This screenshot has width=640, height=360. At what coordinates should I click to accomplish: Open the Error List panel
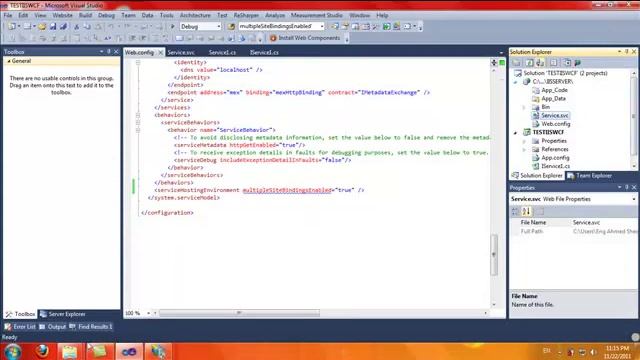(x=20, y=327)
